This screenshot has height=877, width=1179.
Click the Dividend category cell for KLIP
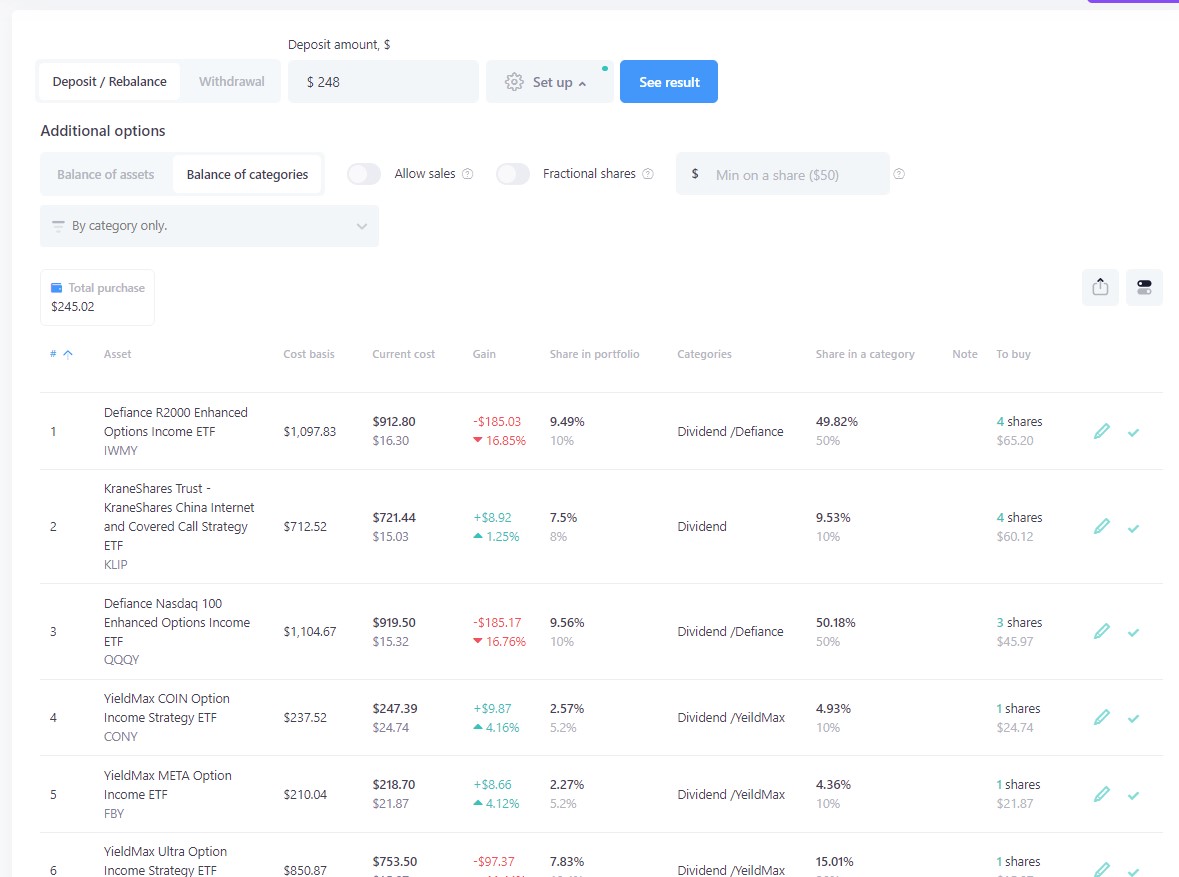click(x=702, y=527)
